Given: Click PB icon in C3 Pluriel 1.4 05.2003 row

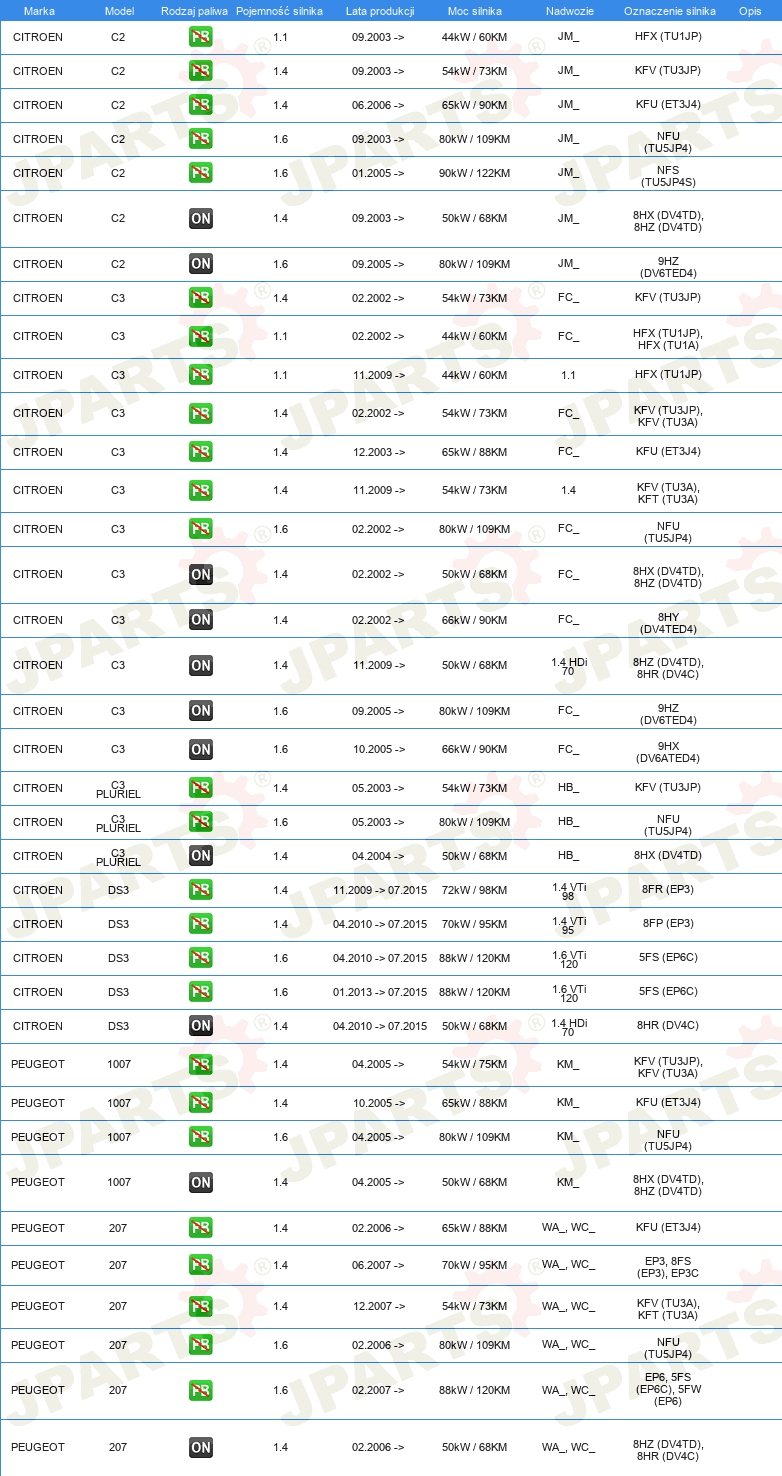Looking at the screenshot, I should pos(201,788).
